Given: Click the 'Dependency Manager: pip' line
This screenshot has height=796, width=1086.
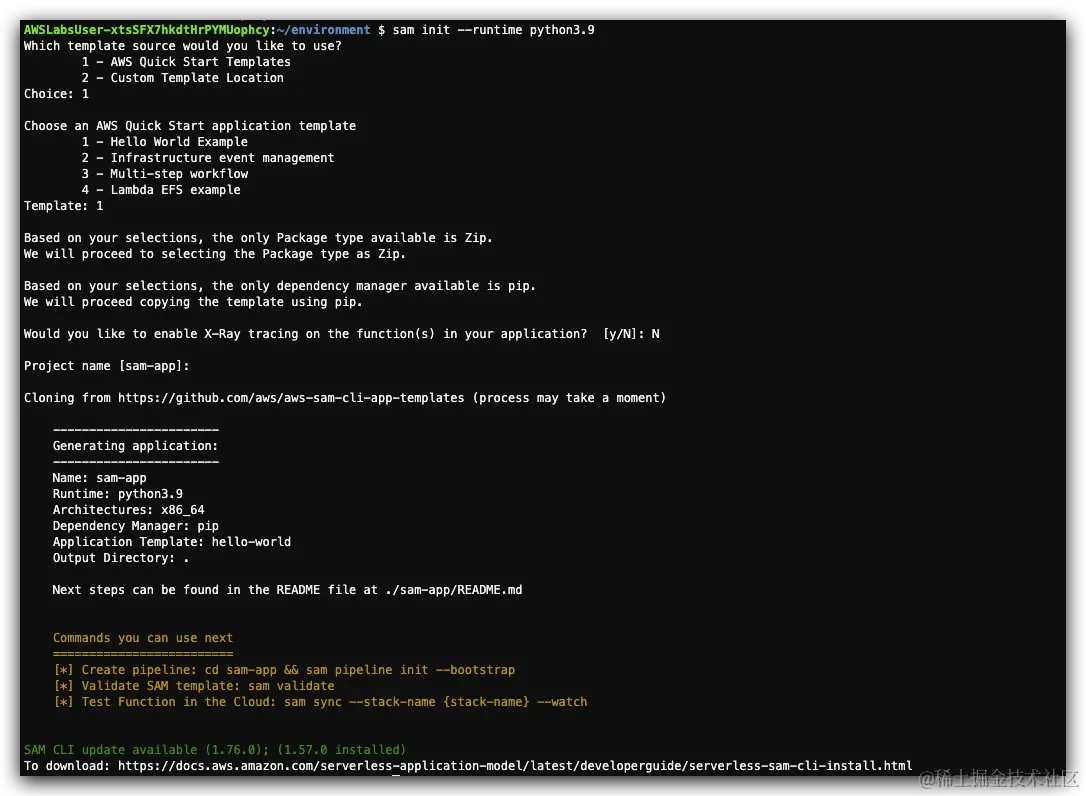Looking at the screenshot, I should (136, 525).
